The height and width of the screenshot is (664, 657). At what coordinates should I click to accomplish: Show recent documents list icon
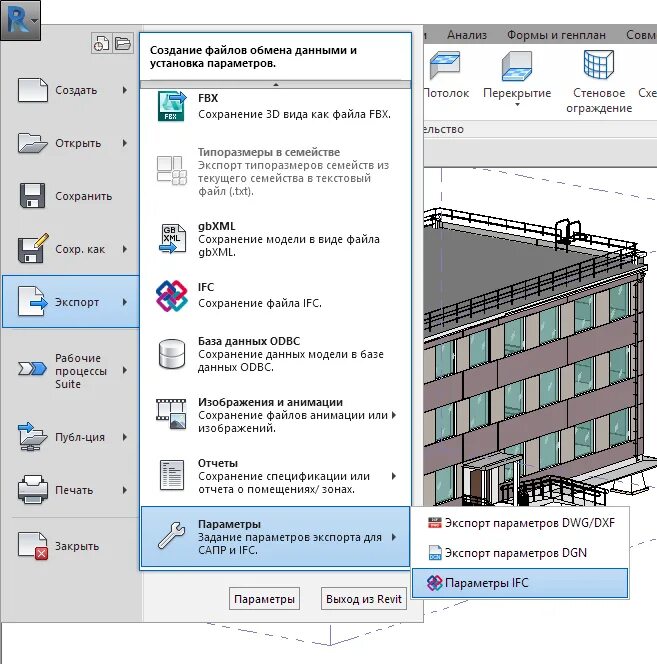click(x=102, y=43)
